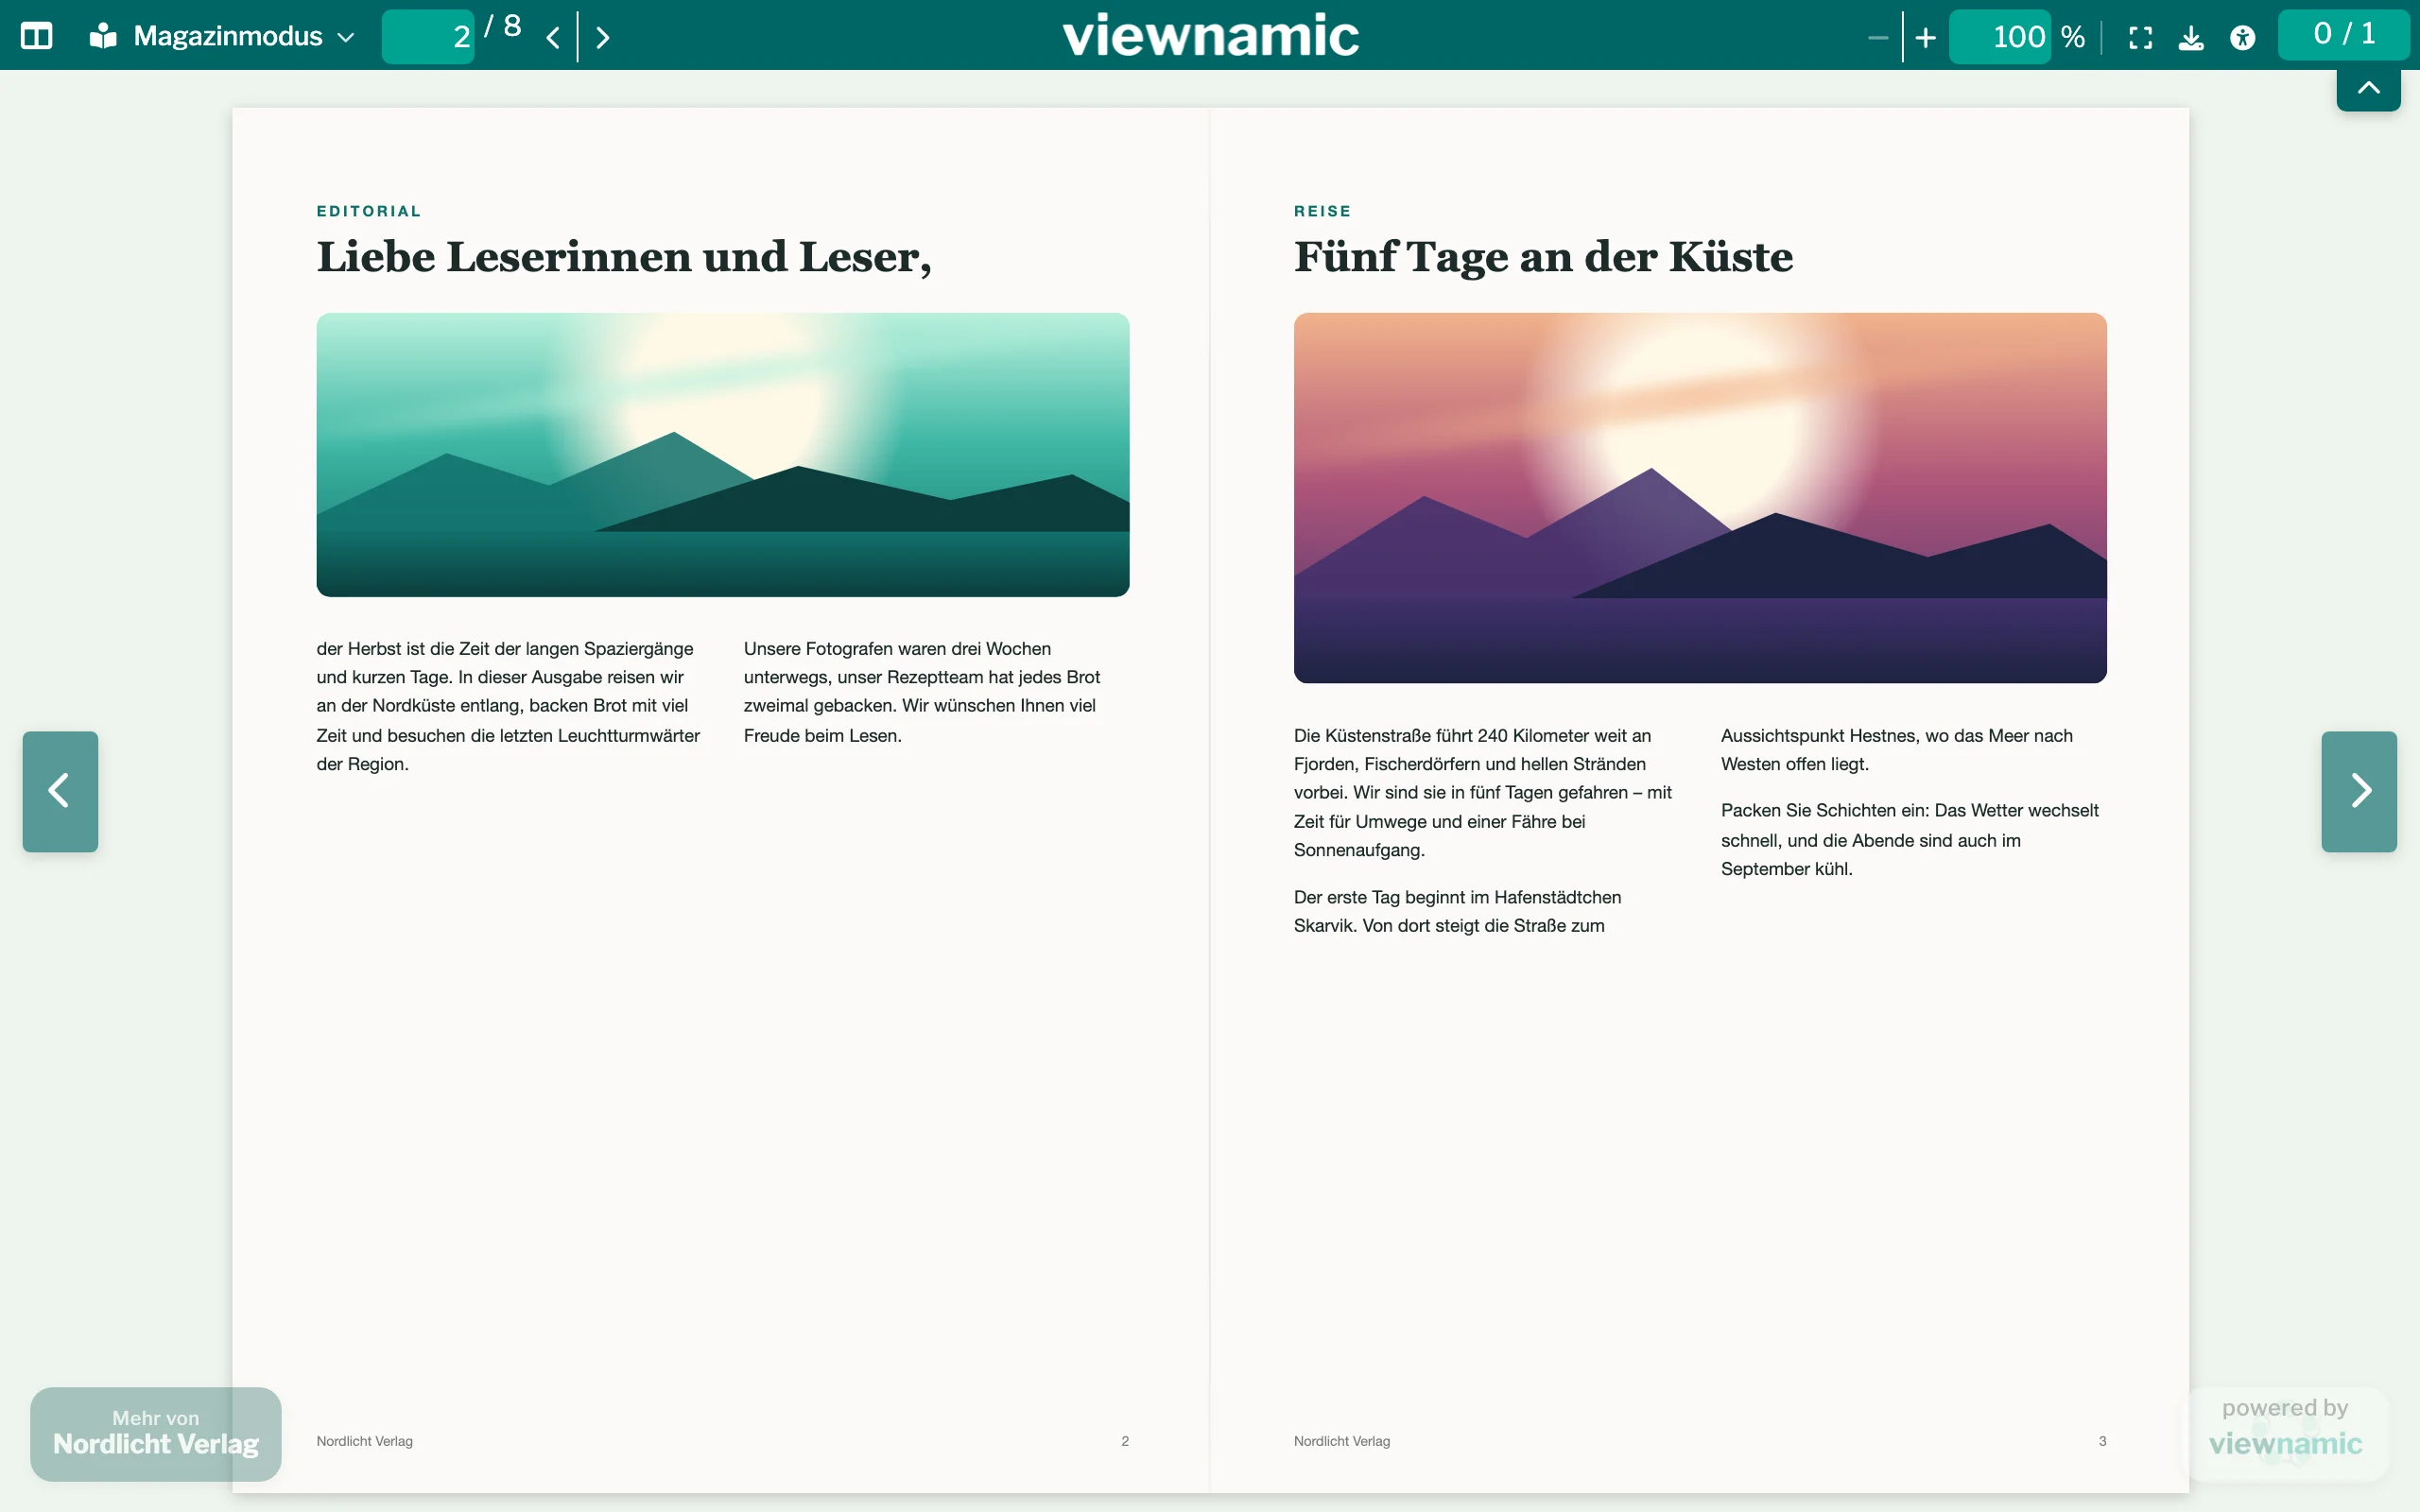Click Nordlicht Verlag footer on page 3
This screenshot has width=2420, height=1512.
(1342, 1441)
